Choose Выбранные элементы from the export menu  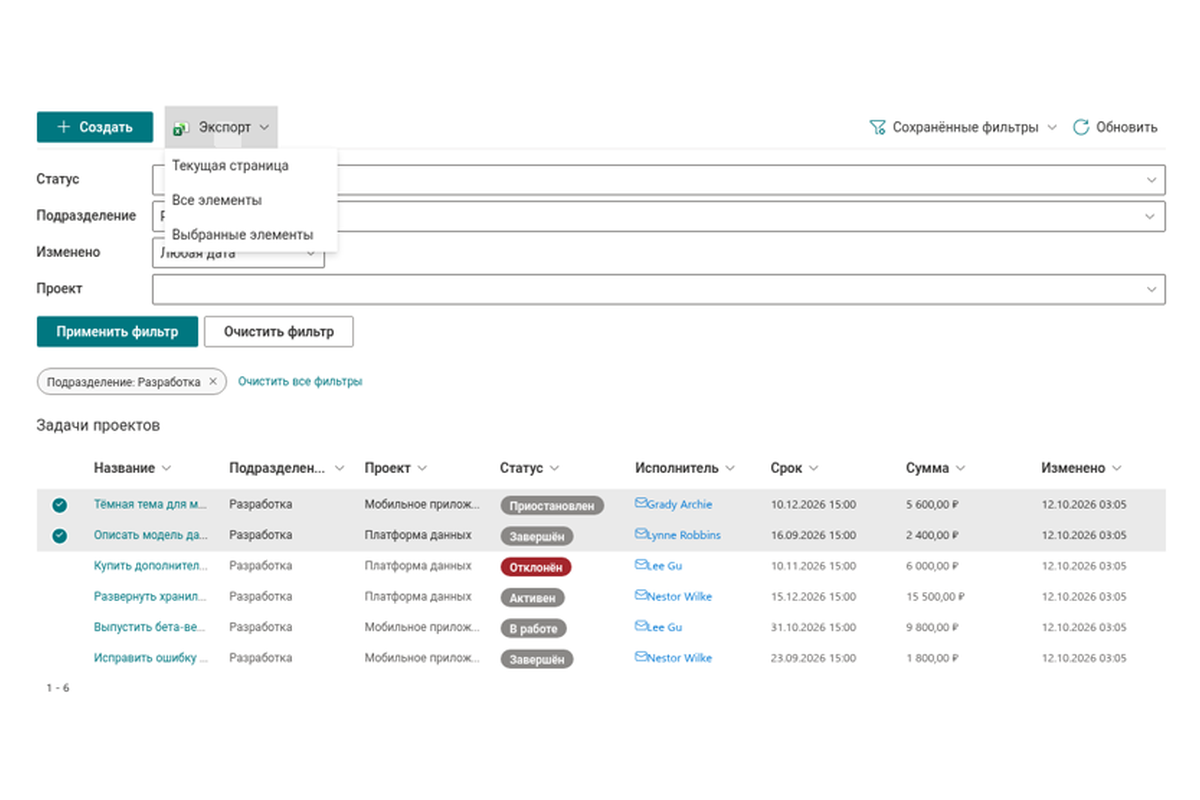point(251,235)
